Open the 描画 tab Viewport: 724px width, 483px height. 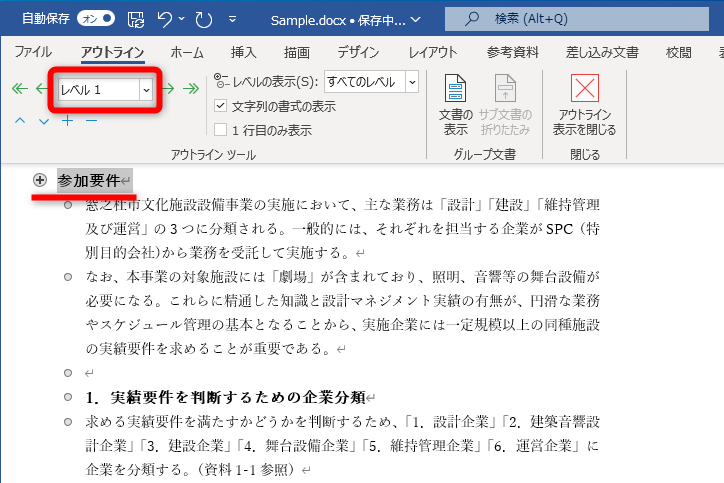[296, 53]
